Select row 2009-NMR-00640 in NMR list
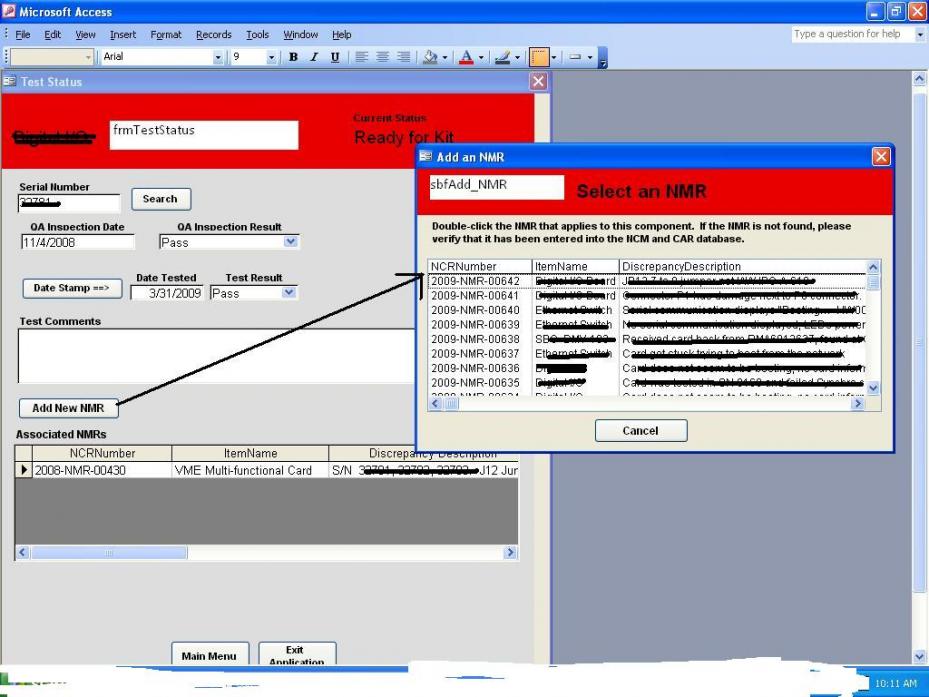 click(647, 310)
